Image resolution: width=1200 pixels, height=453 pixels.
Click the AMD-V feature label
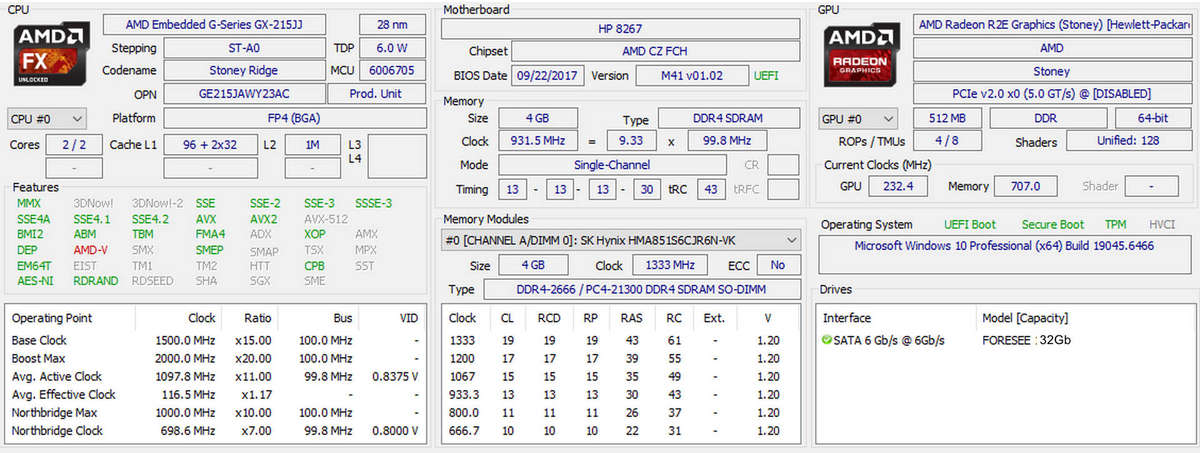click(91, 250)
